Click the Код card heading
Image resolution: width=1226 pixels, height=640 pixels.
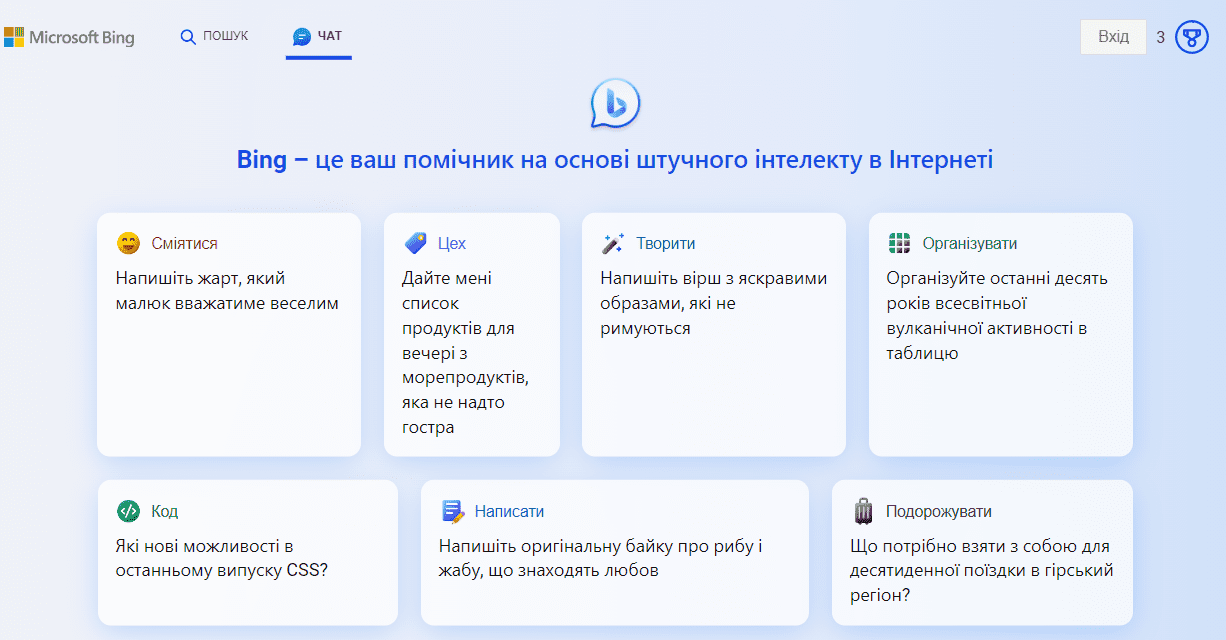coord(165,511)
